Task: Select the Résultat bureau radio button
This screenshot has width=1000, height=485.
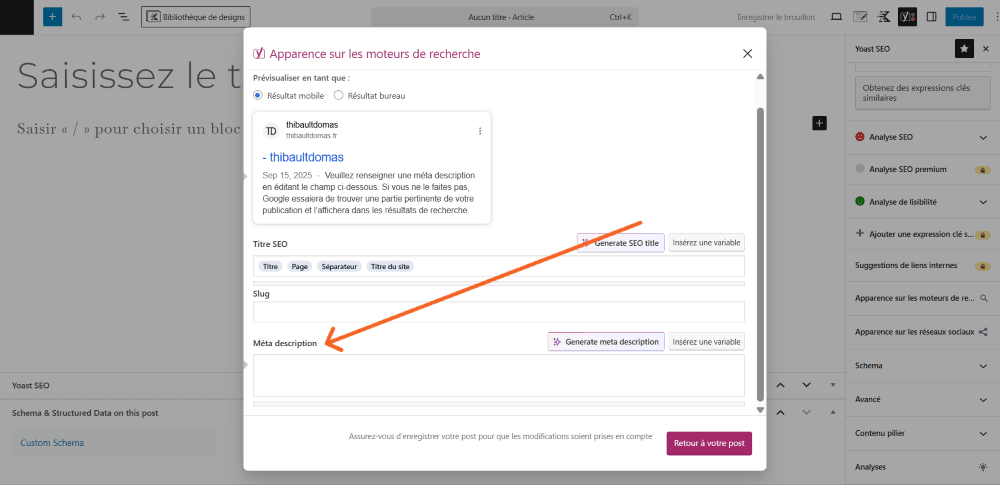Action: click(338, 96)
